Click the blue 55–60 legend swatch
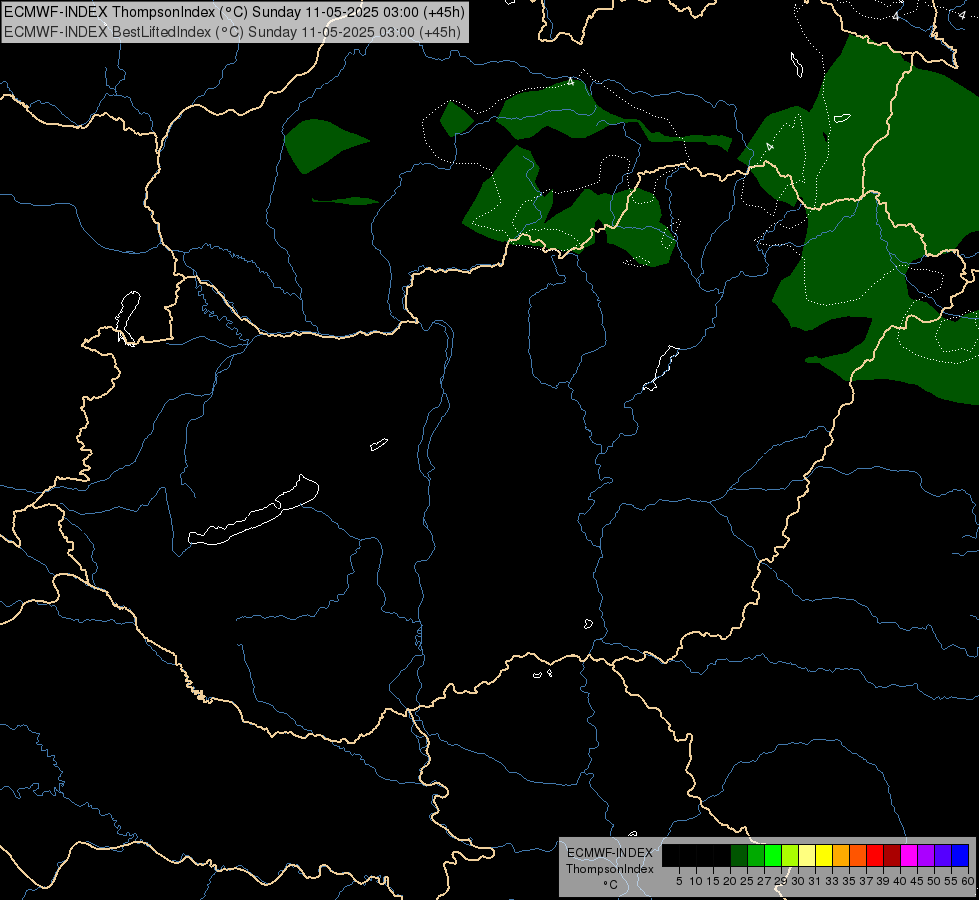This screenshot has height=900, width=979. 960,856
